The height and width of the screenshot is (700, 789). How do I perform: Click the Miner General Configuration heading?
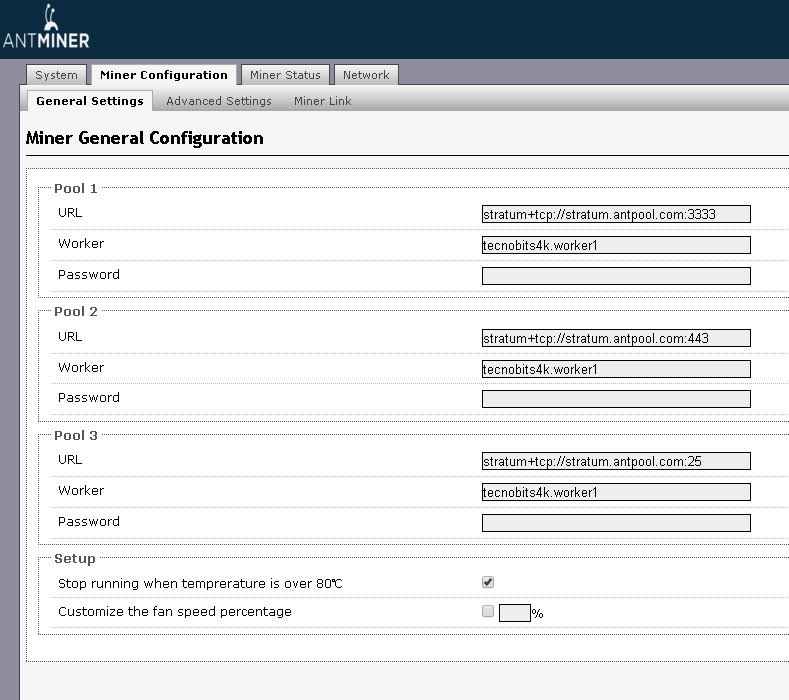click(x=144, y=138)
